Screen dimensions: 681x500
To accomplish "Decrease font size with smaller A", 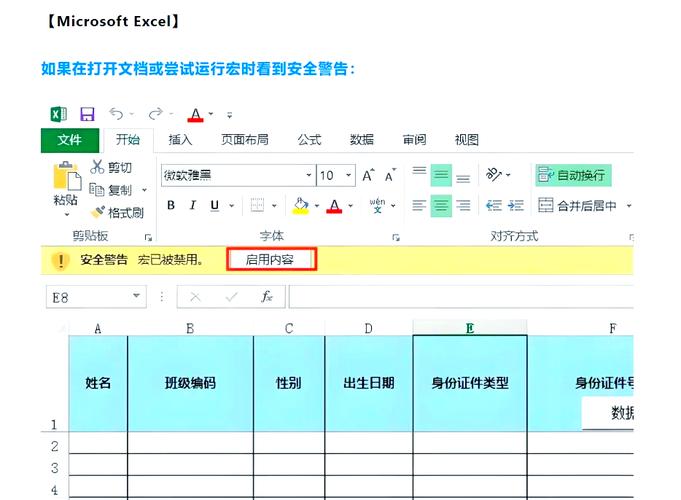I will 390,175.
